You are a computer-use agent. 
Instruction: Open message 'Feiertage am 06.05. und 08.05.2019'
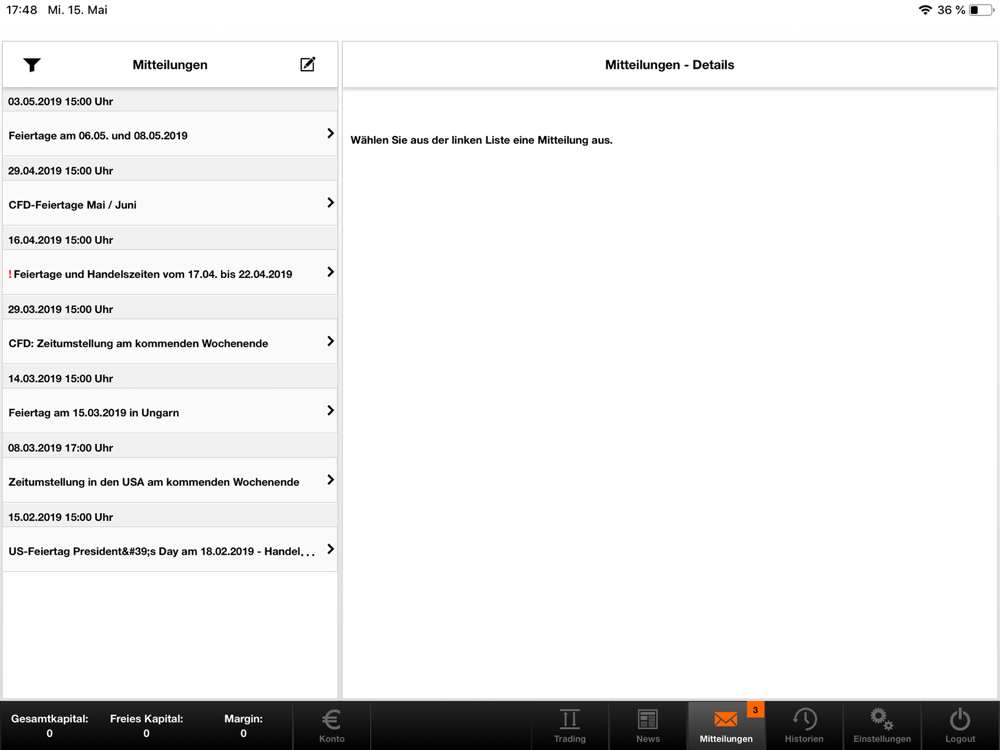click(x=170, y=134)
